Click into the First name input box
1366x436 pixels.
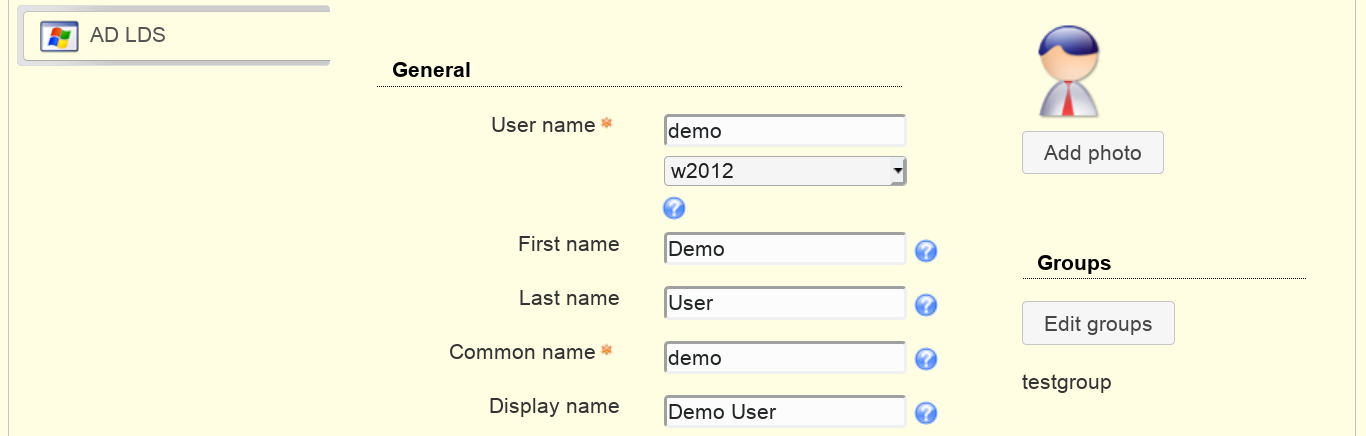(x=785, y=249)
